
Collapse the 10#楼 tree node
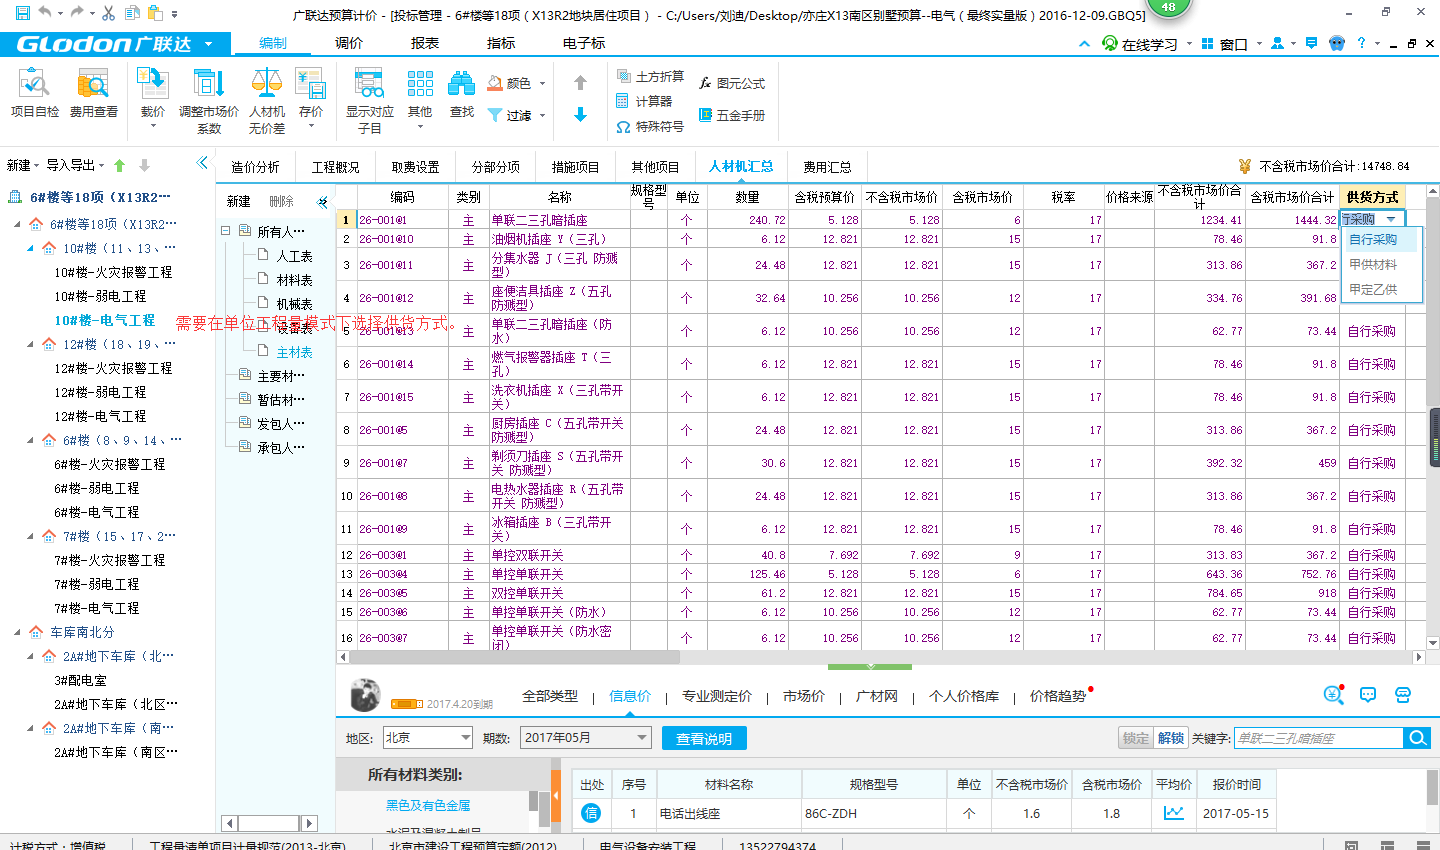(31, 248)
